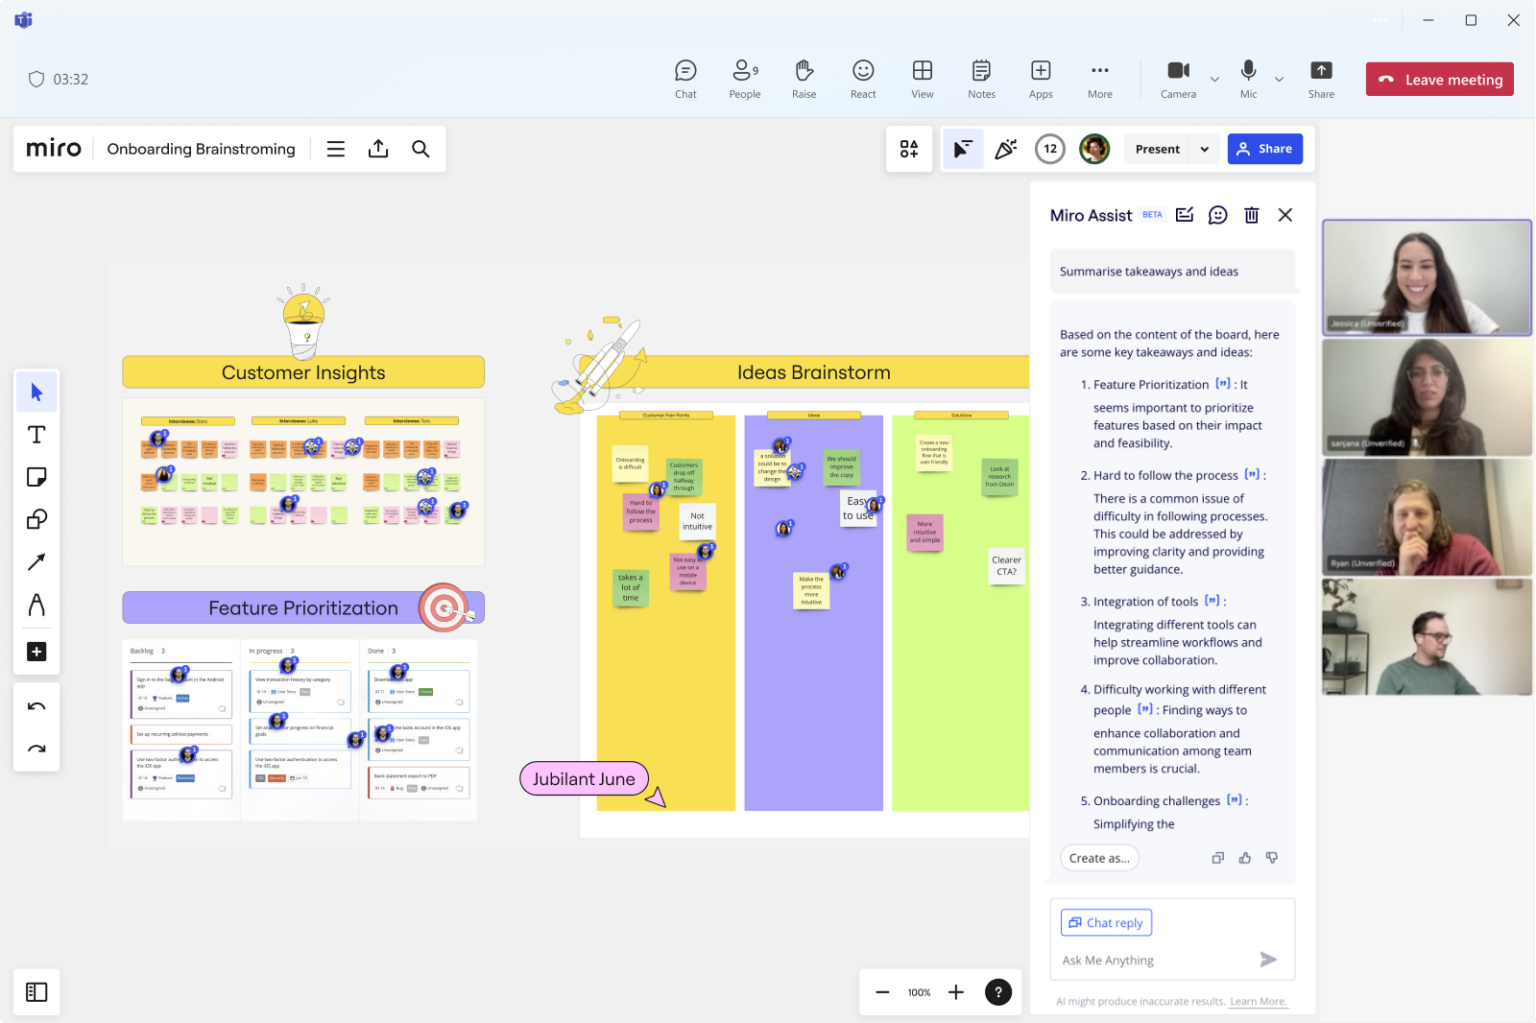The image size is (1536, 1023).
Task: Click the Leave meeting button
Action: coord(1439,79)
